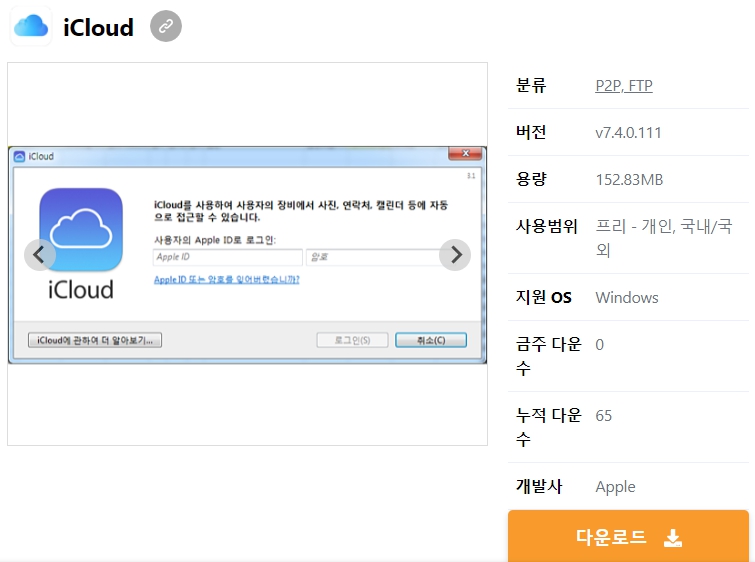
Task: Click the cumulative downloads value 65
Action: [x=603, y=416]
